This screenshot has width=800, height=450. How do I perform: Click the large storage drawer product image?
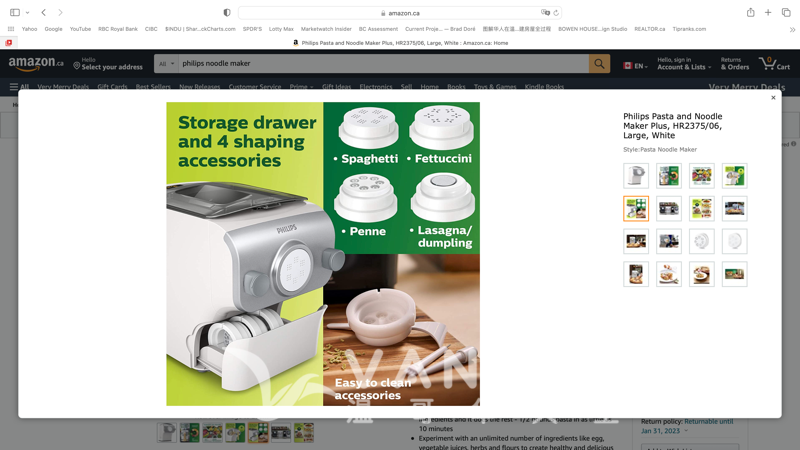click(323, 254)
